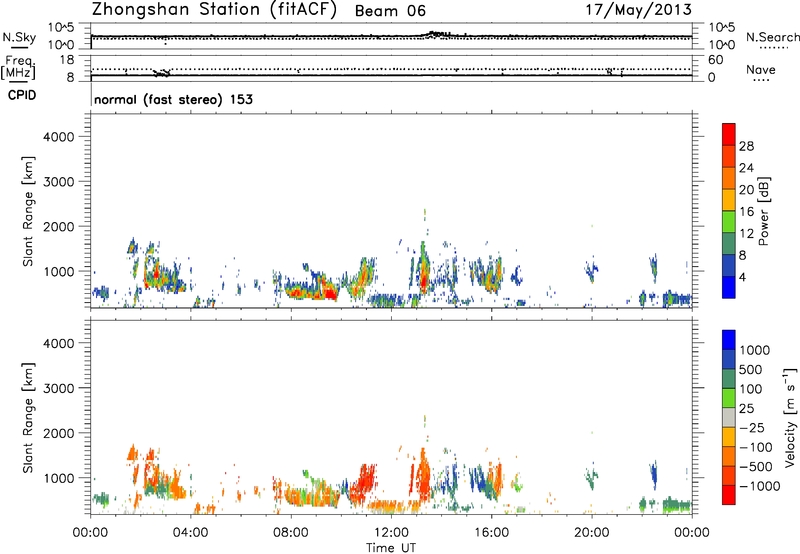Pick the red top segment of power colorbar
The height and width of the screenshot is (554, 800).
[729, 134]
